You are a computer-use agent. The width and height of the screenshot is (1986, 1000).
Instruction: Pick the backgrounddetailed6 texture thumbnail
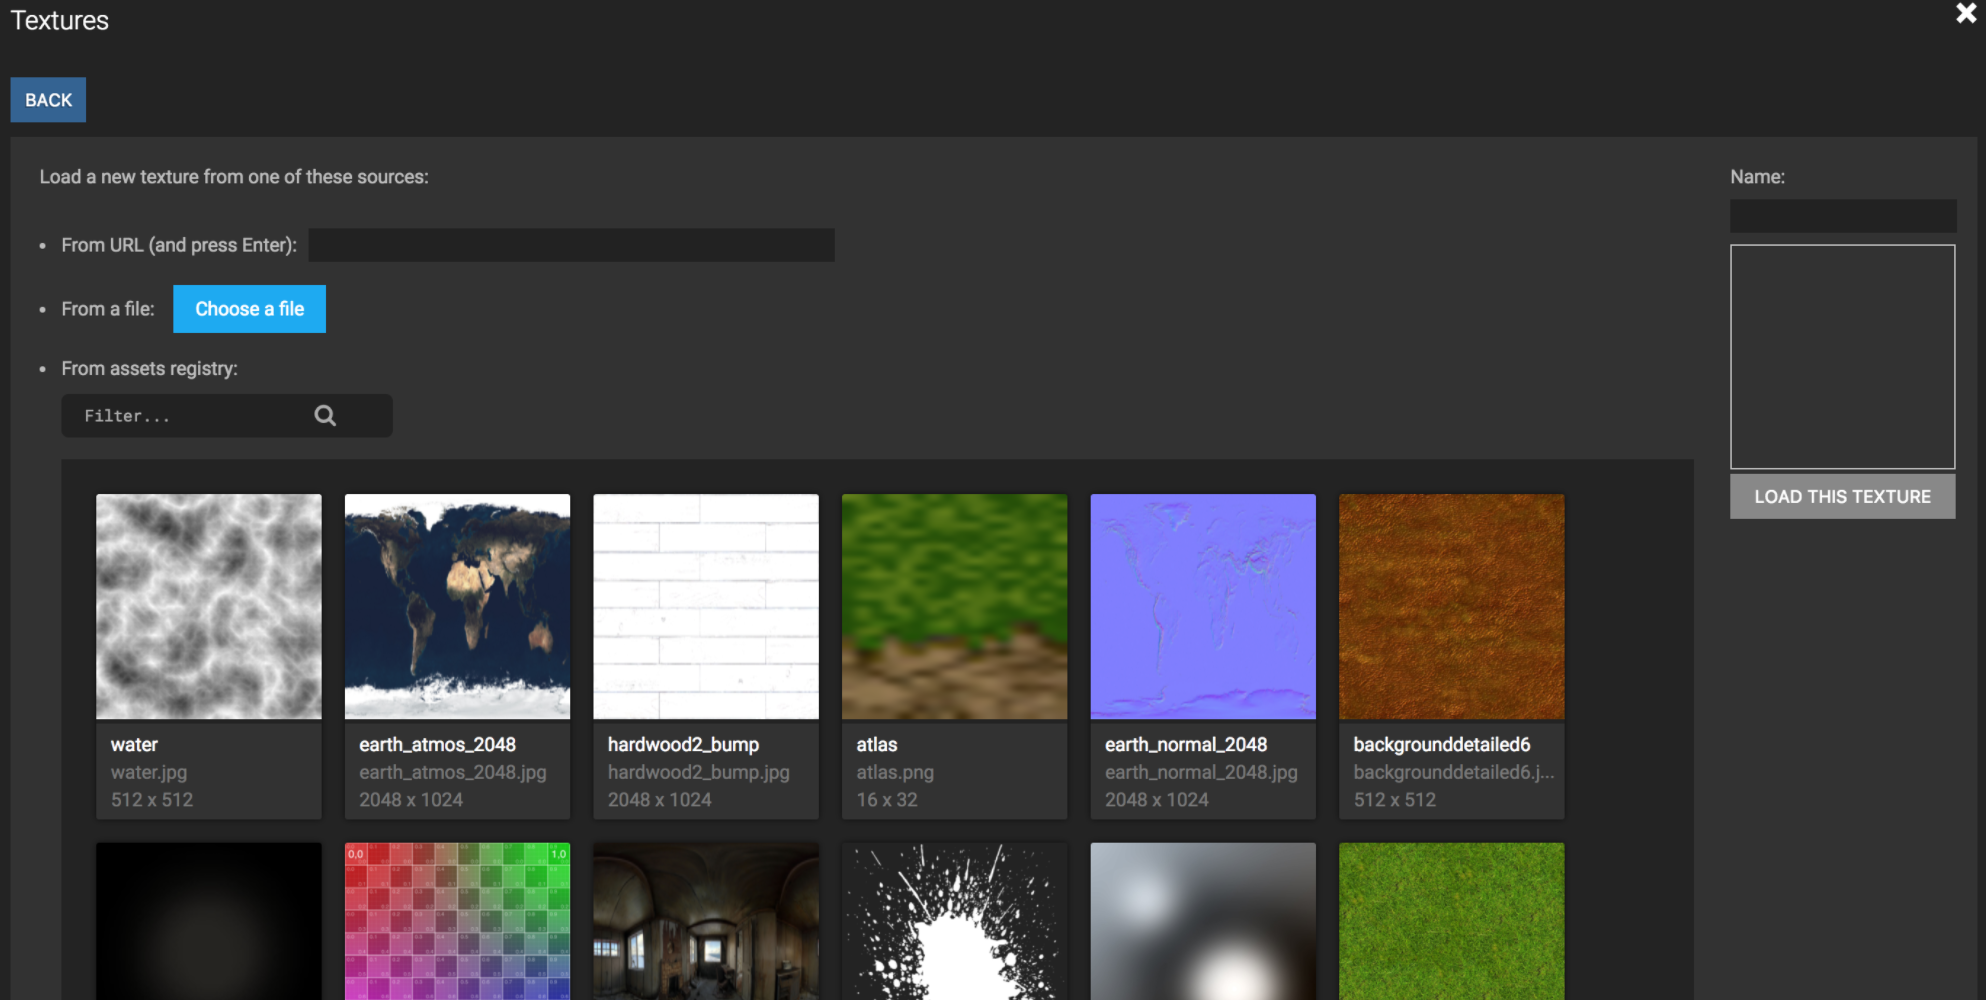coord(1451,607)
